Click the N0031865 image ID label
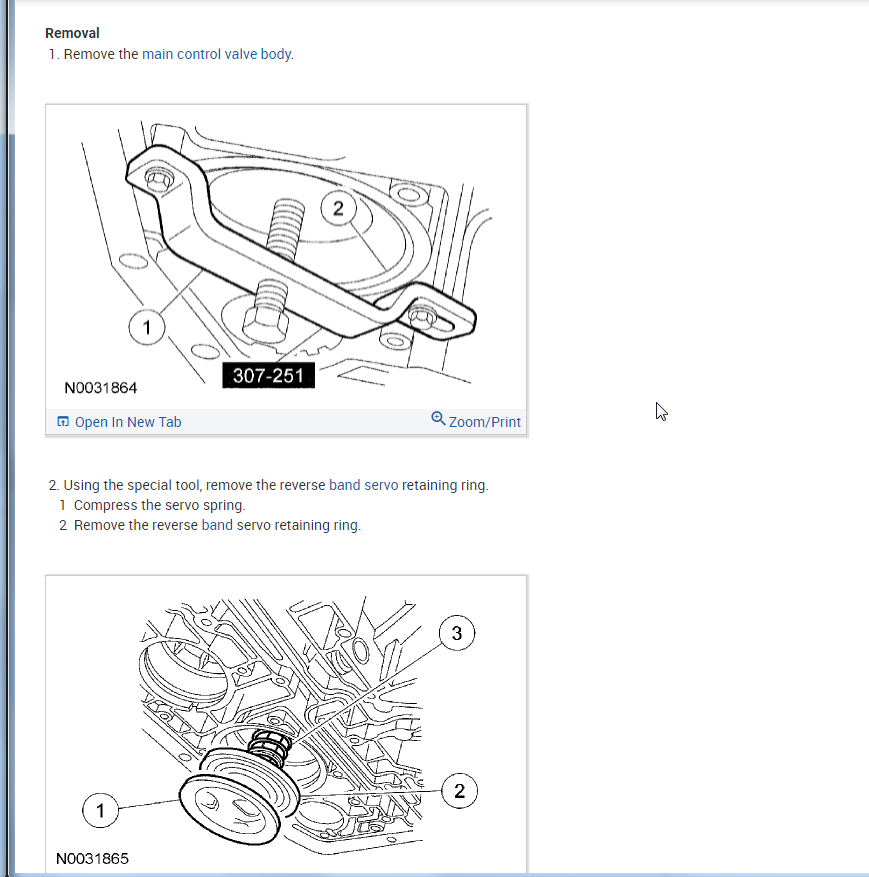 [x=92, y=859]
